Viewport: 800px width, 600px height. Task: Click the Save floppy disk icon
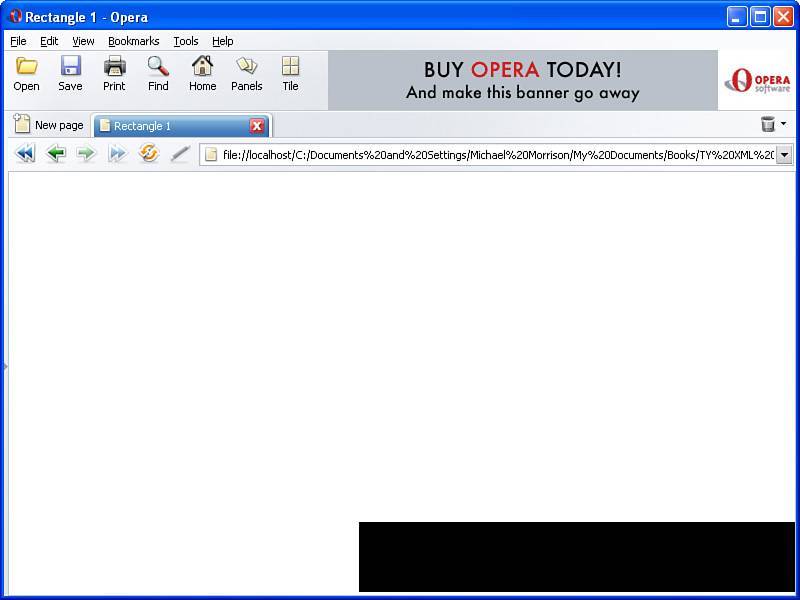click(70, 66)
